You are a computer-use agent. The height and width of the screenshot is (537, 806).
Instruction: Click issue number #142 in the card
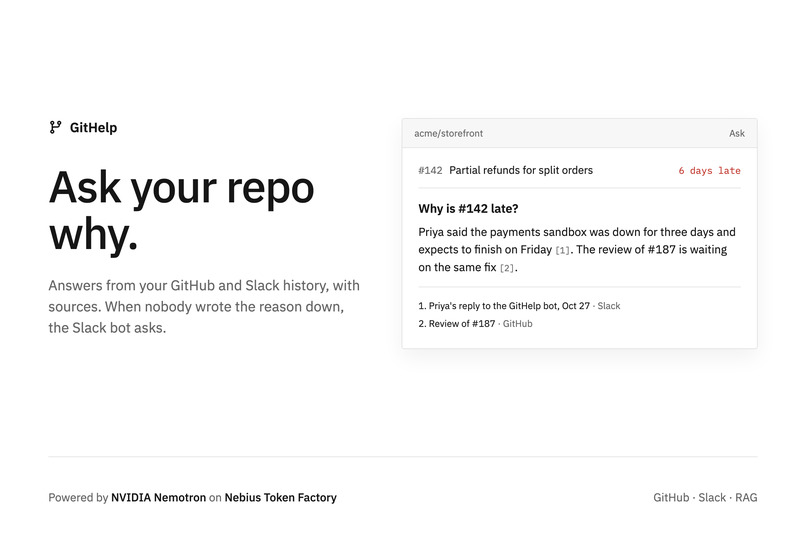430,170
